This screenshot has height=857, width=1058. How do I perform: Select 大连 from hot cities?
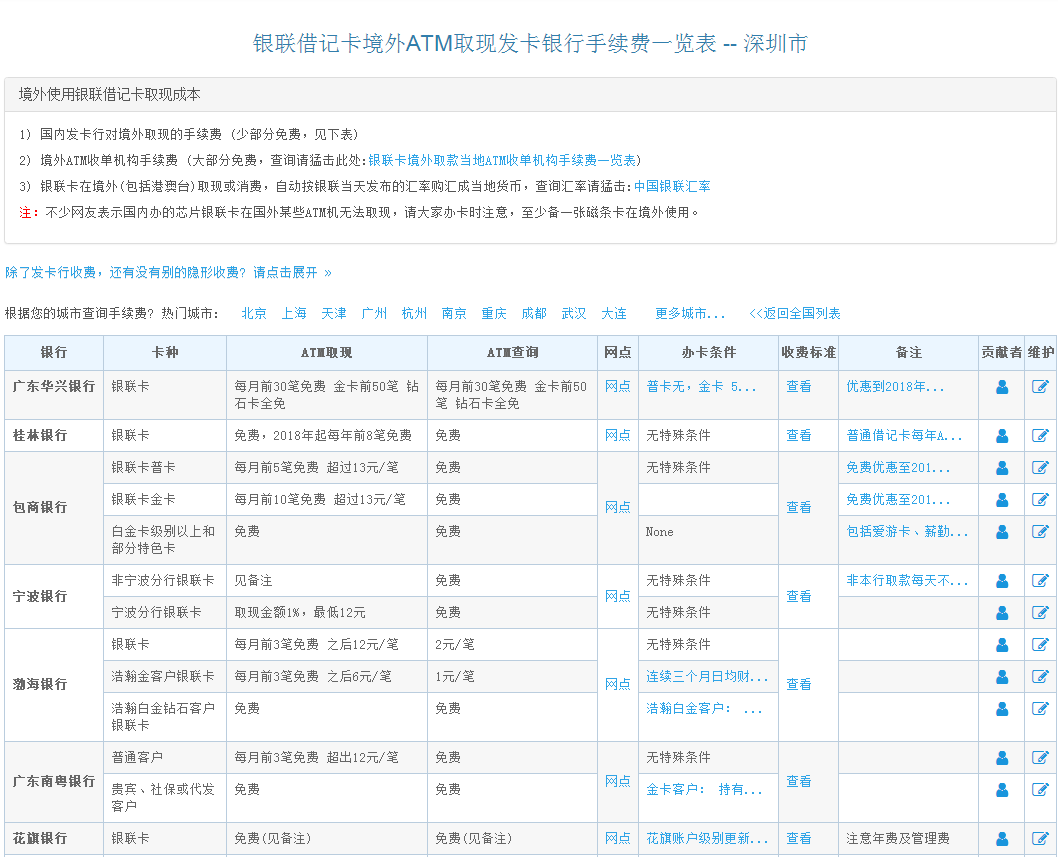(x=614, y=313)
